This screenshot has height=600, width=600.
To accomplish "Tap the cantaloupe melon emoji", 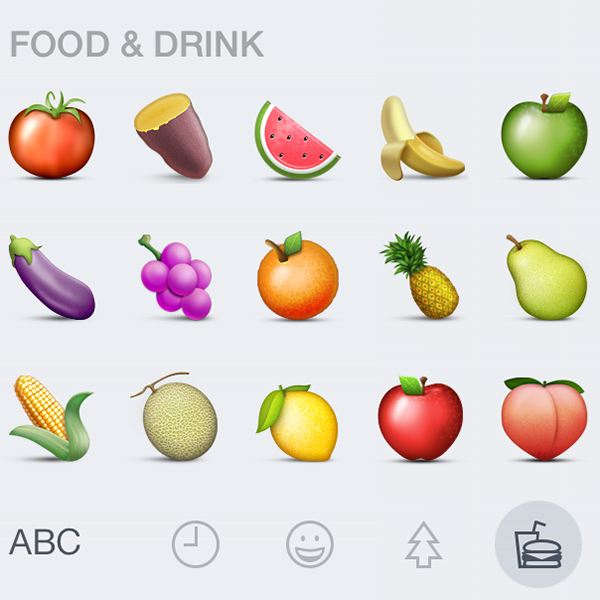I will coord(174,416).
